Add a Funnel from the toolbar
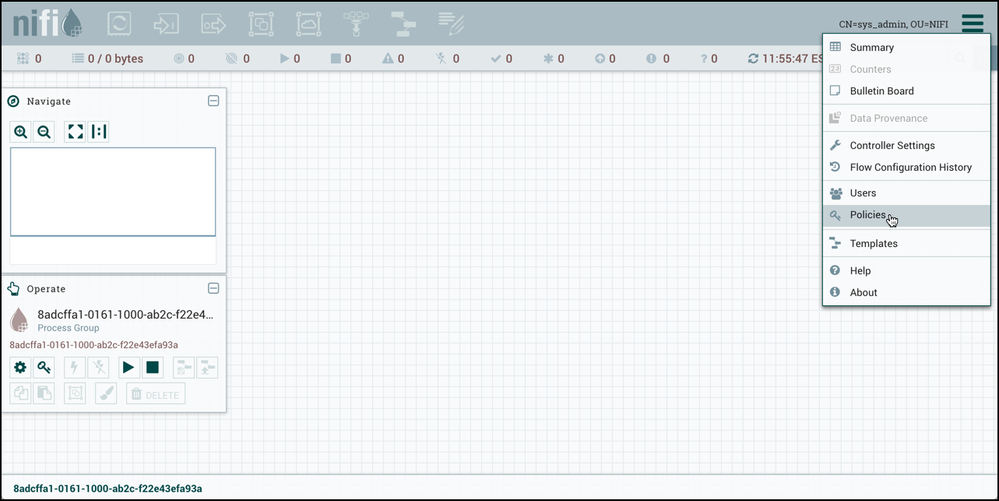 coord(356,24)
